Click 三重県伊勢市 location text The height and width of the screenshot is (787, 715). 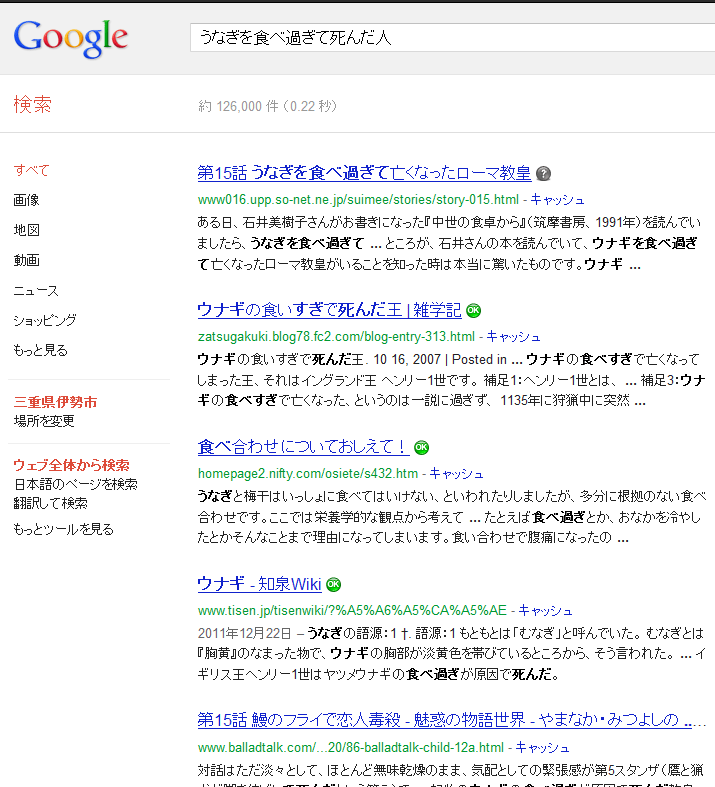pyautogui.click(x=55, y=402)
